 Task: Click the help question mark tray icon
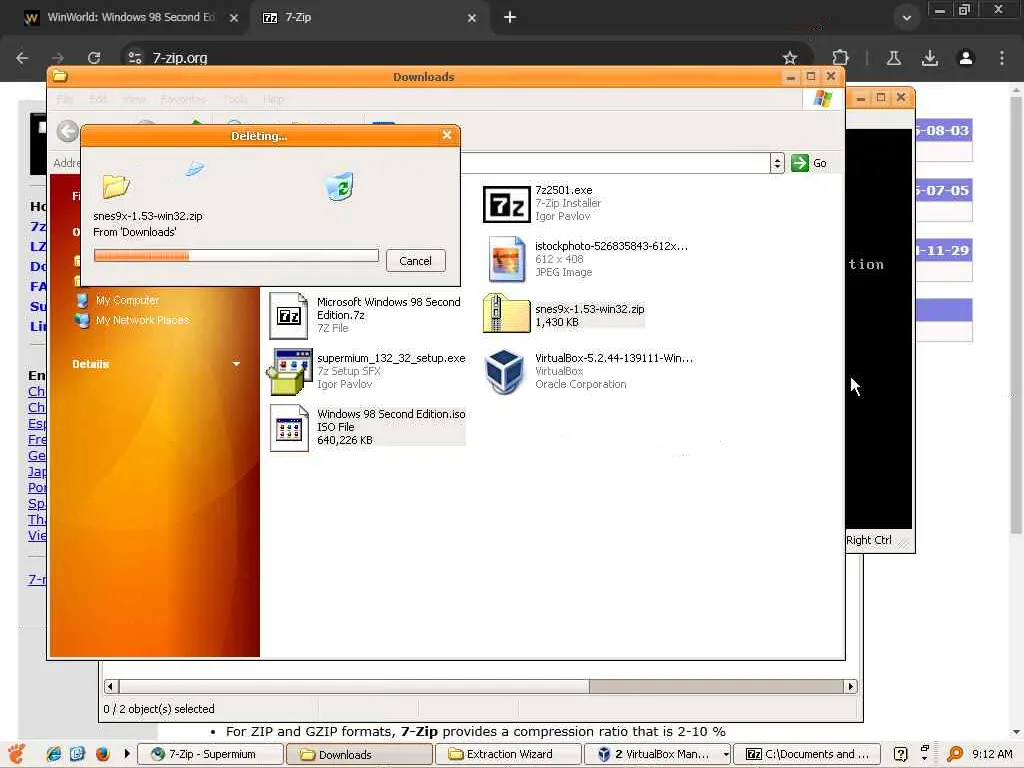click(x=901, y=754)
